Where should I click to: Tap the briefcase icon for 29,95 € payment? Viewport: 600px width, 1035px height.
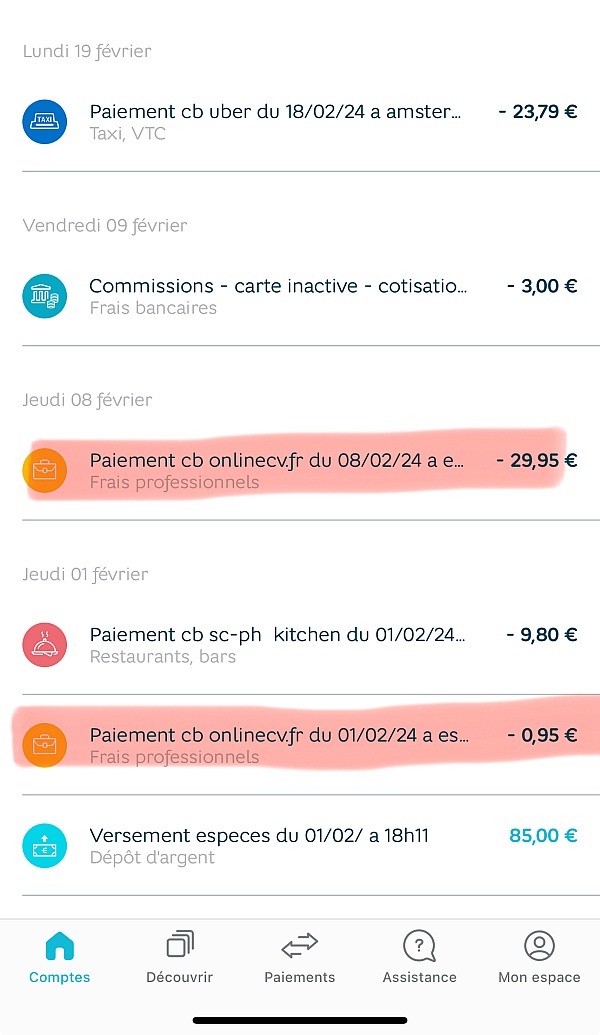(x=45, y=470)
